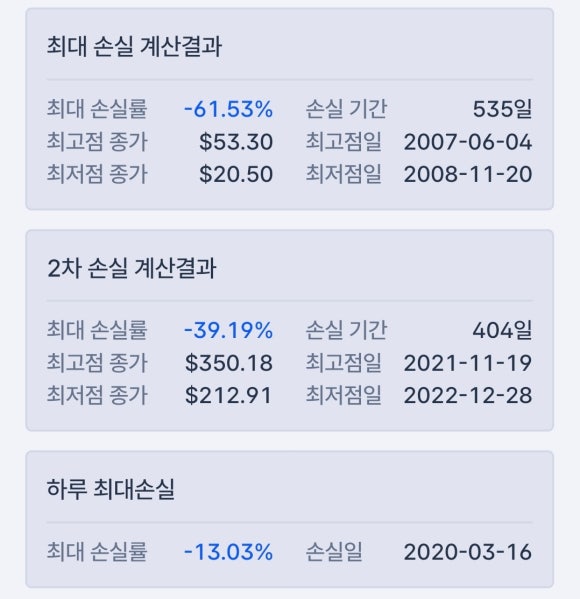Select the 2021-11-19 peak date
This screenshot has height=599, width=580.
coord(468,363)
